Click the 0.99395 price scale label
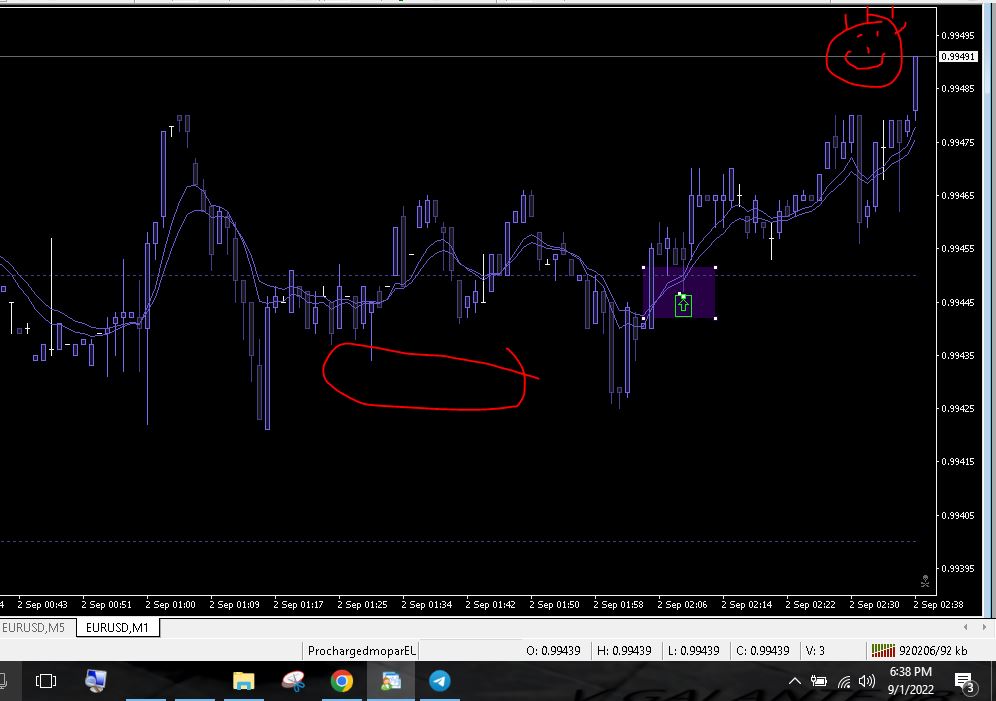 click(x=958, y=568)
